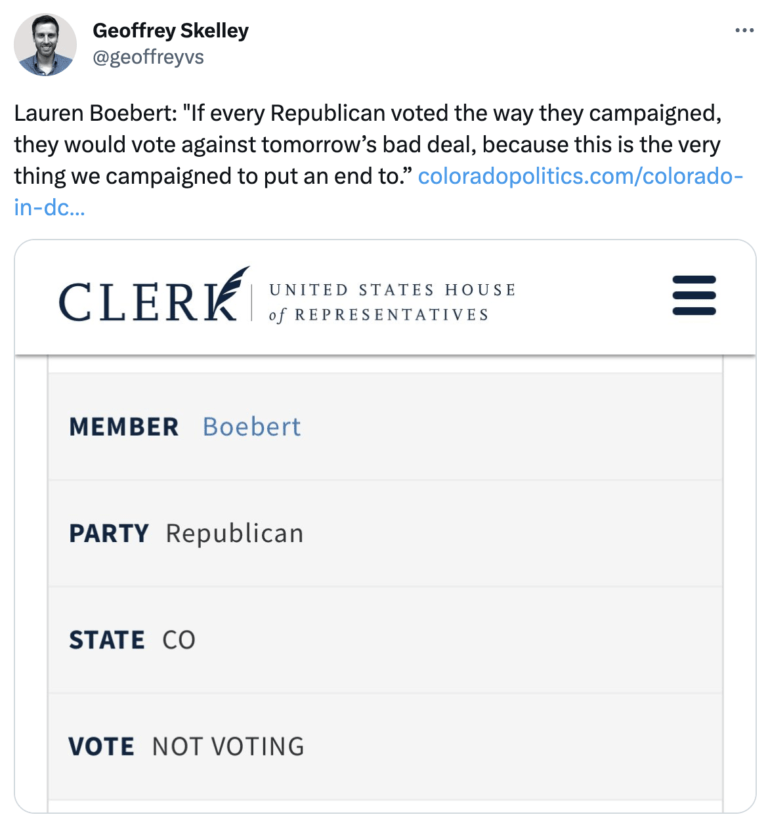Follow the coloradopolitics.com link

pyautogui.click(x=580, y=177)
